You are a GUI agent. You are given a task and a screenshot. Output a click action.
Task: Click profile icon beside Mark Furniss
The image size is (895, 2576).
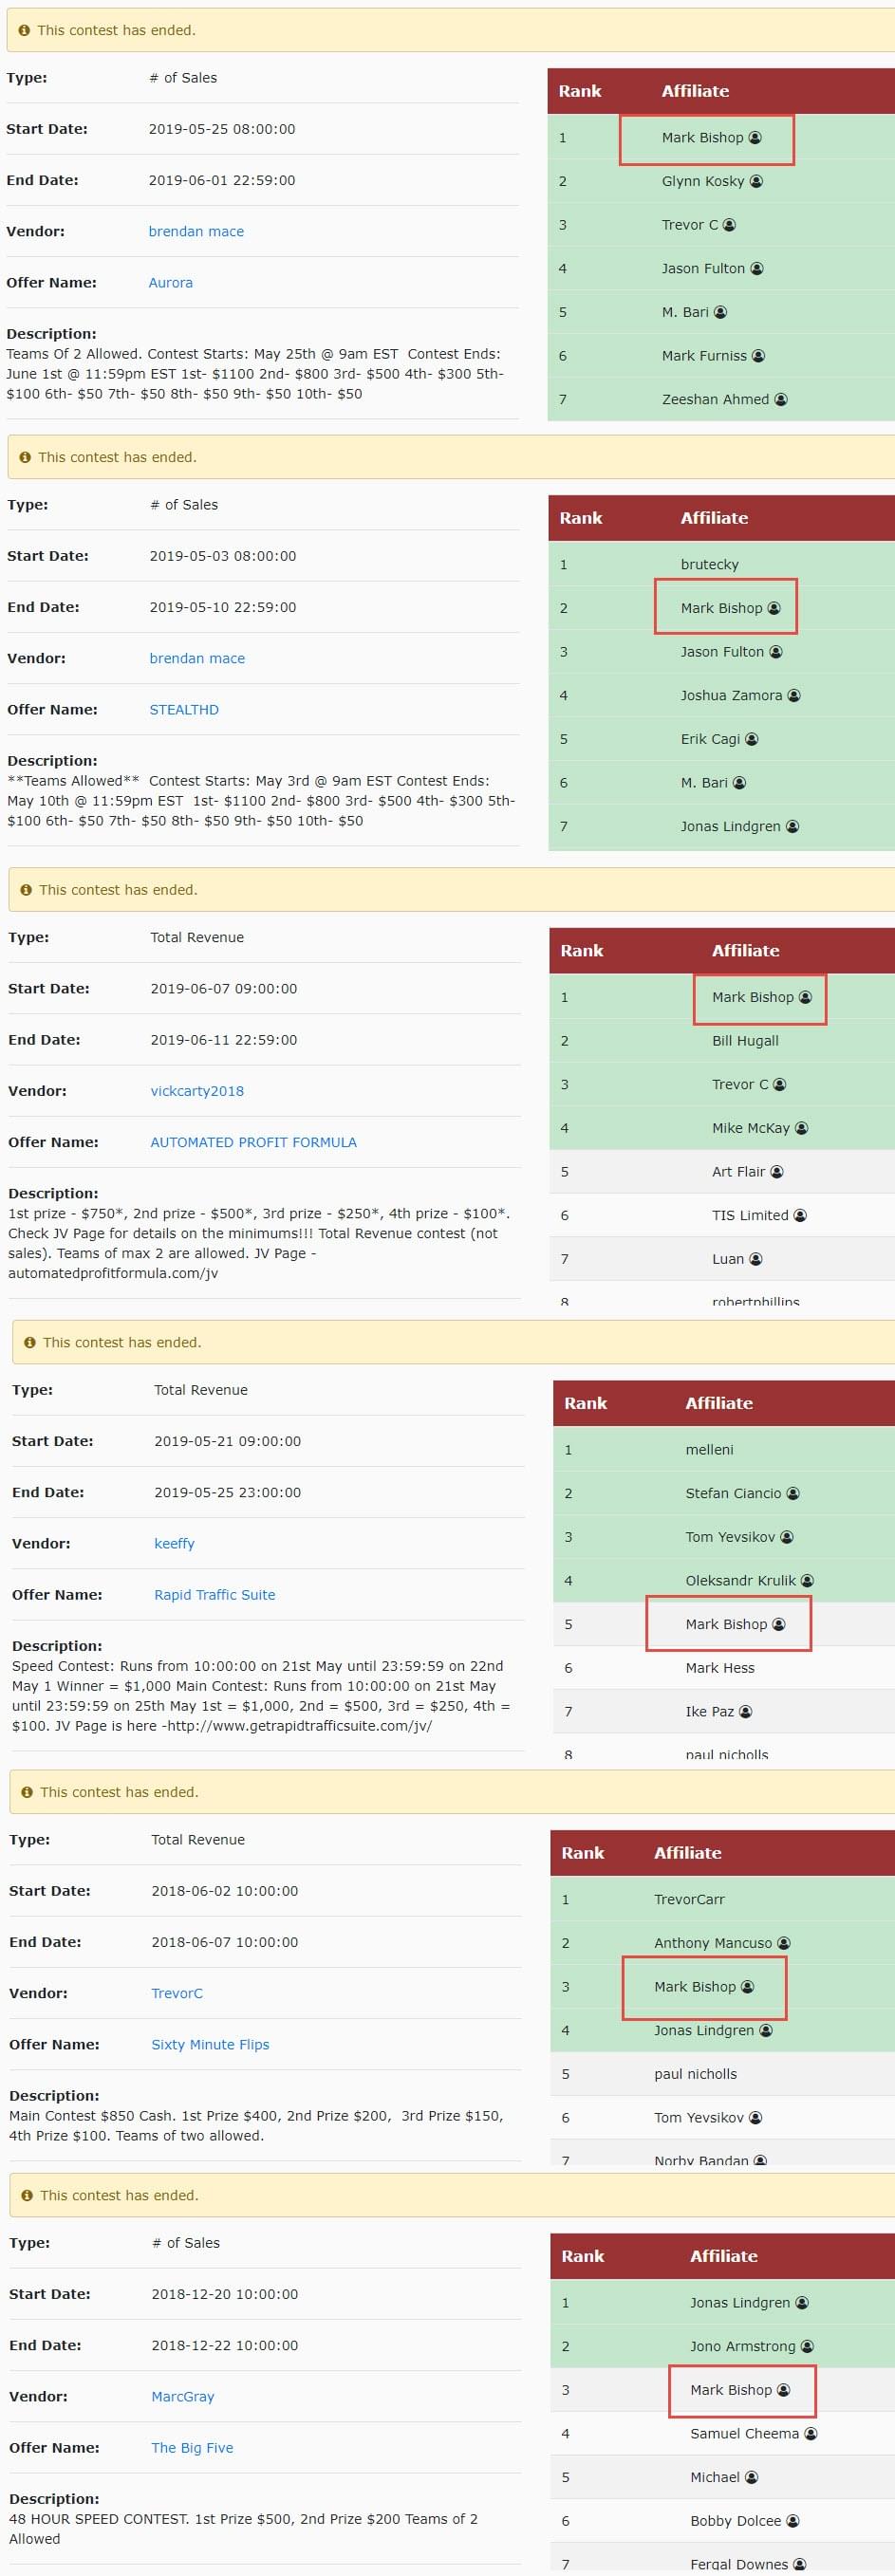click(x=758, y=355)
